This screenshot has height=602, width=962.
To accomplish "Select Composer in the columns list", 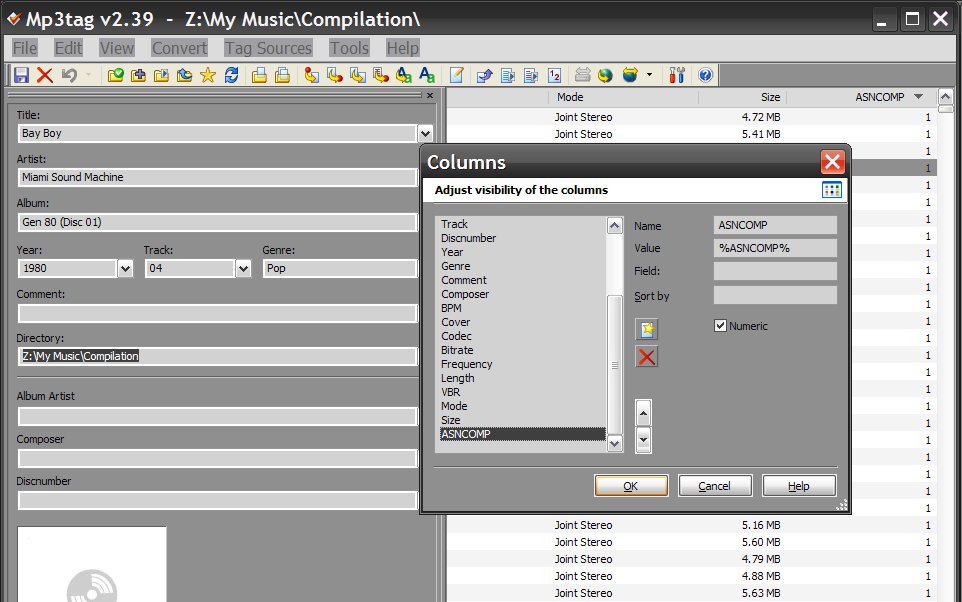I will click(x=465, y=294).
